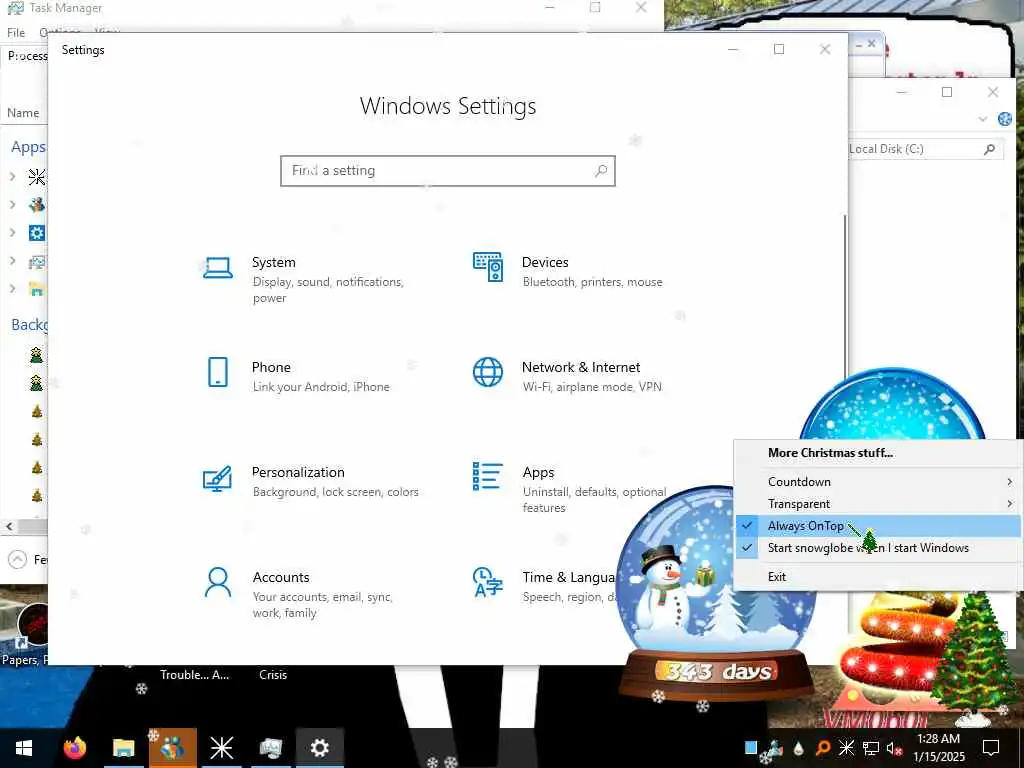The image size is (1024, 768).
Task: Open Accounts person icon
Action: pos(218,582)
